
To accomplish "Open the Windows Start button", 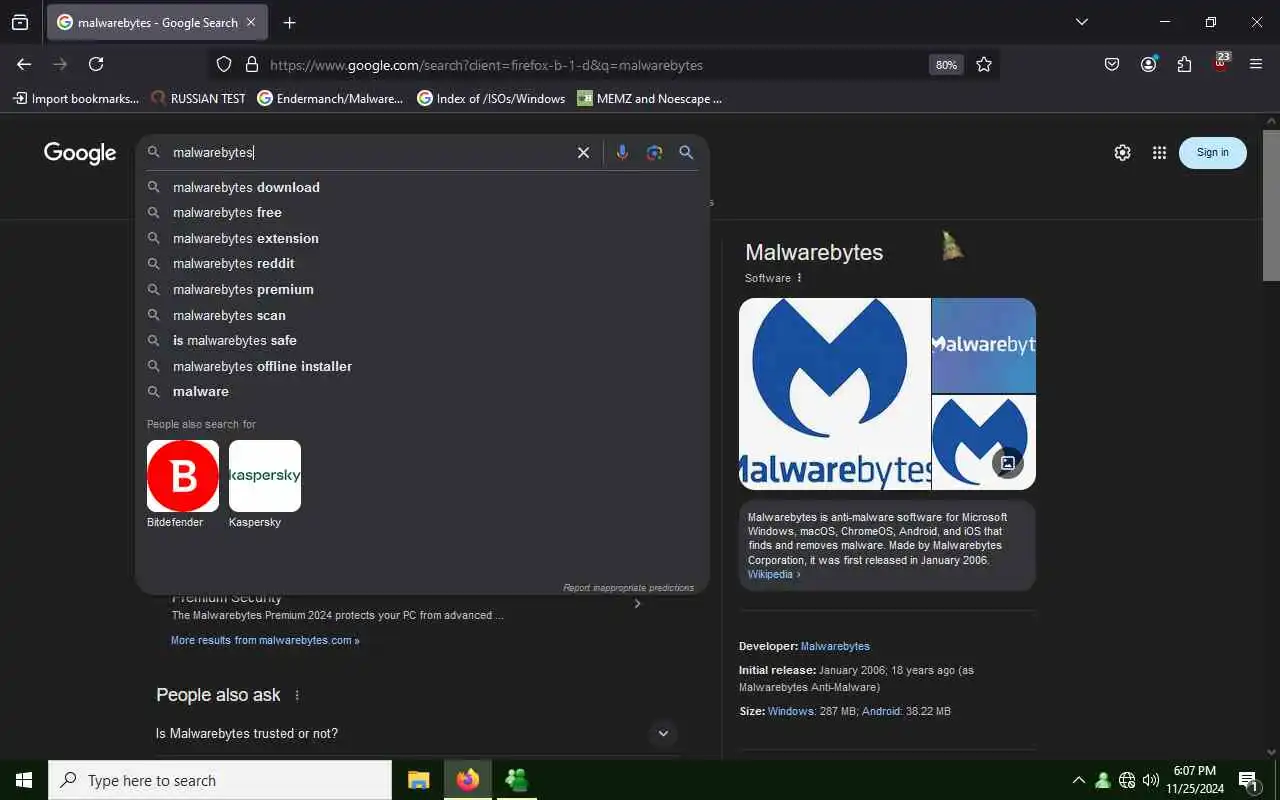I will [24, 780].
